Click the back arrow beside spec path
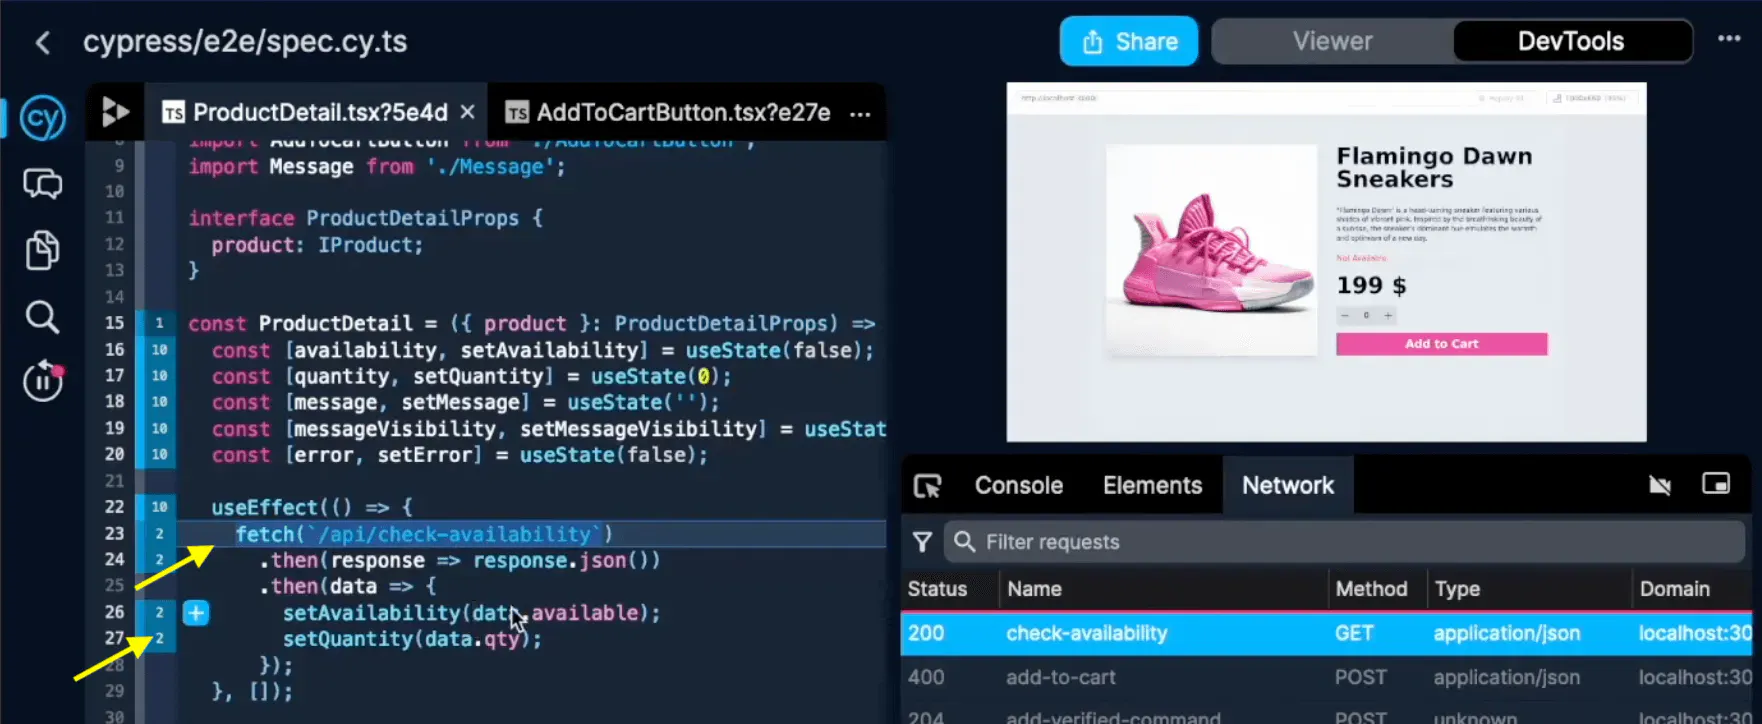1762x724 pixels. click(42, 42)
